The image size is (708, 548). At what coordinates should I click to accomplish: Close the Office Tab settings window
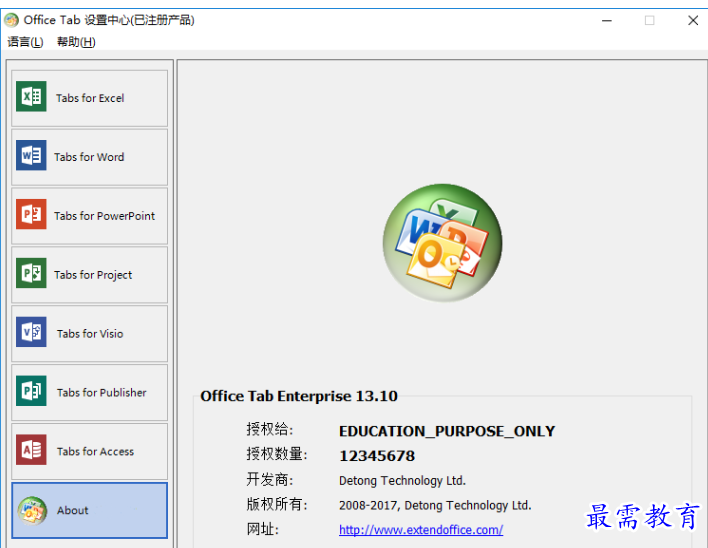(x=693, y=20)
